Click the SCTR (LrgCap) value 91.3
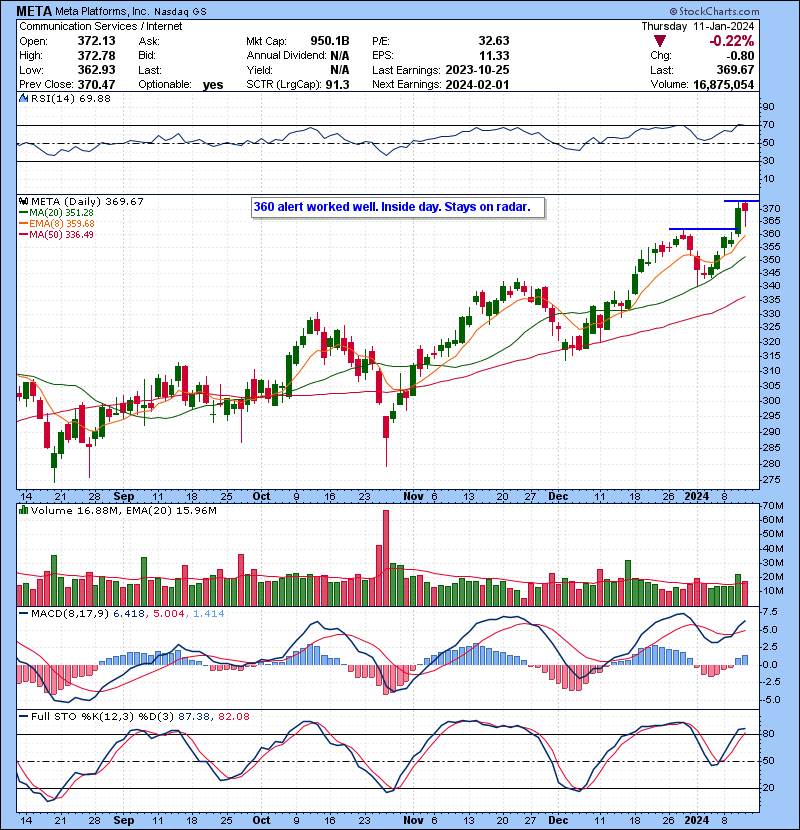The height and width of the screenshot is (830, 800). pos(338,84)
